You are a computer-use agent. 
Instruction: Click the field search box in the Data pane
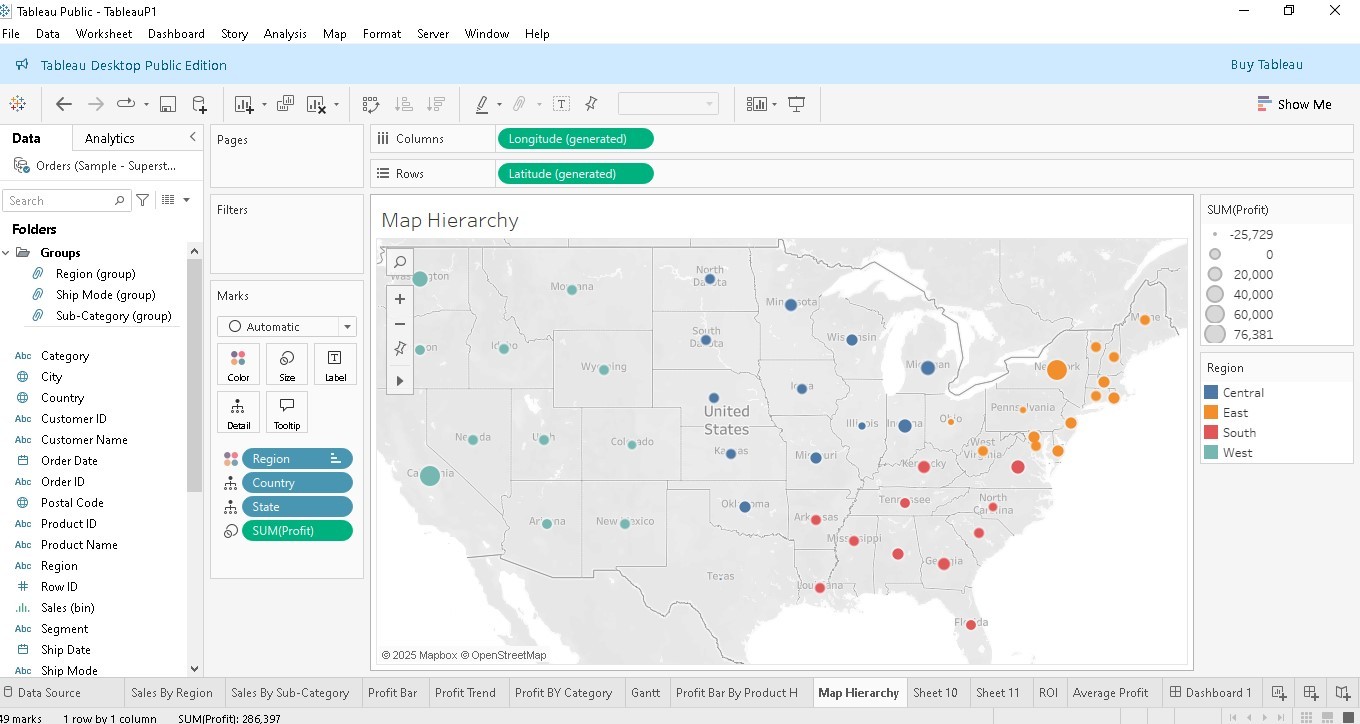click(60, 200)
